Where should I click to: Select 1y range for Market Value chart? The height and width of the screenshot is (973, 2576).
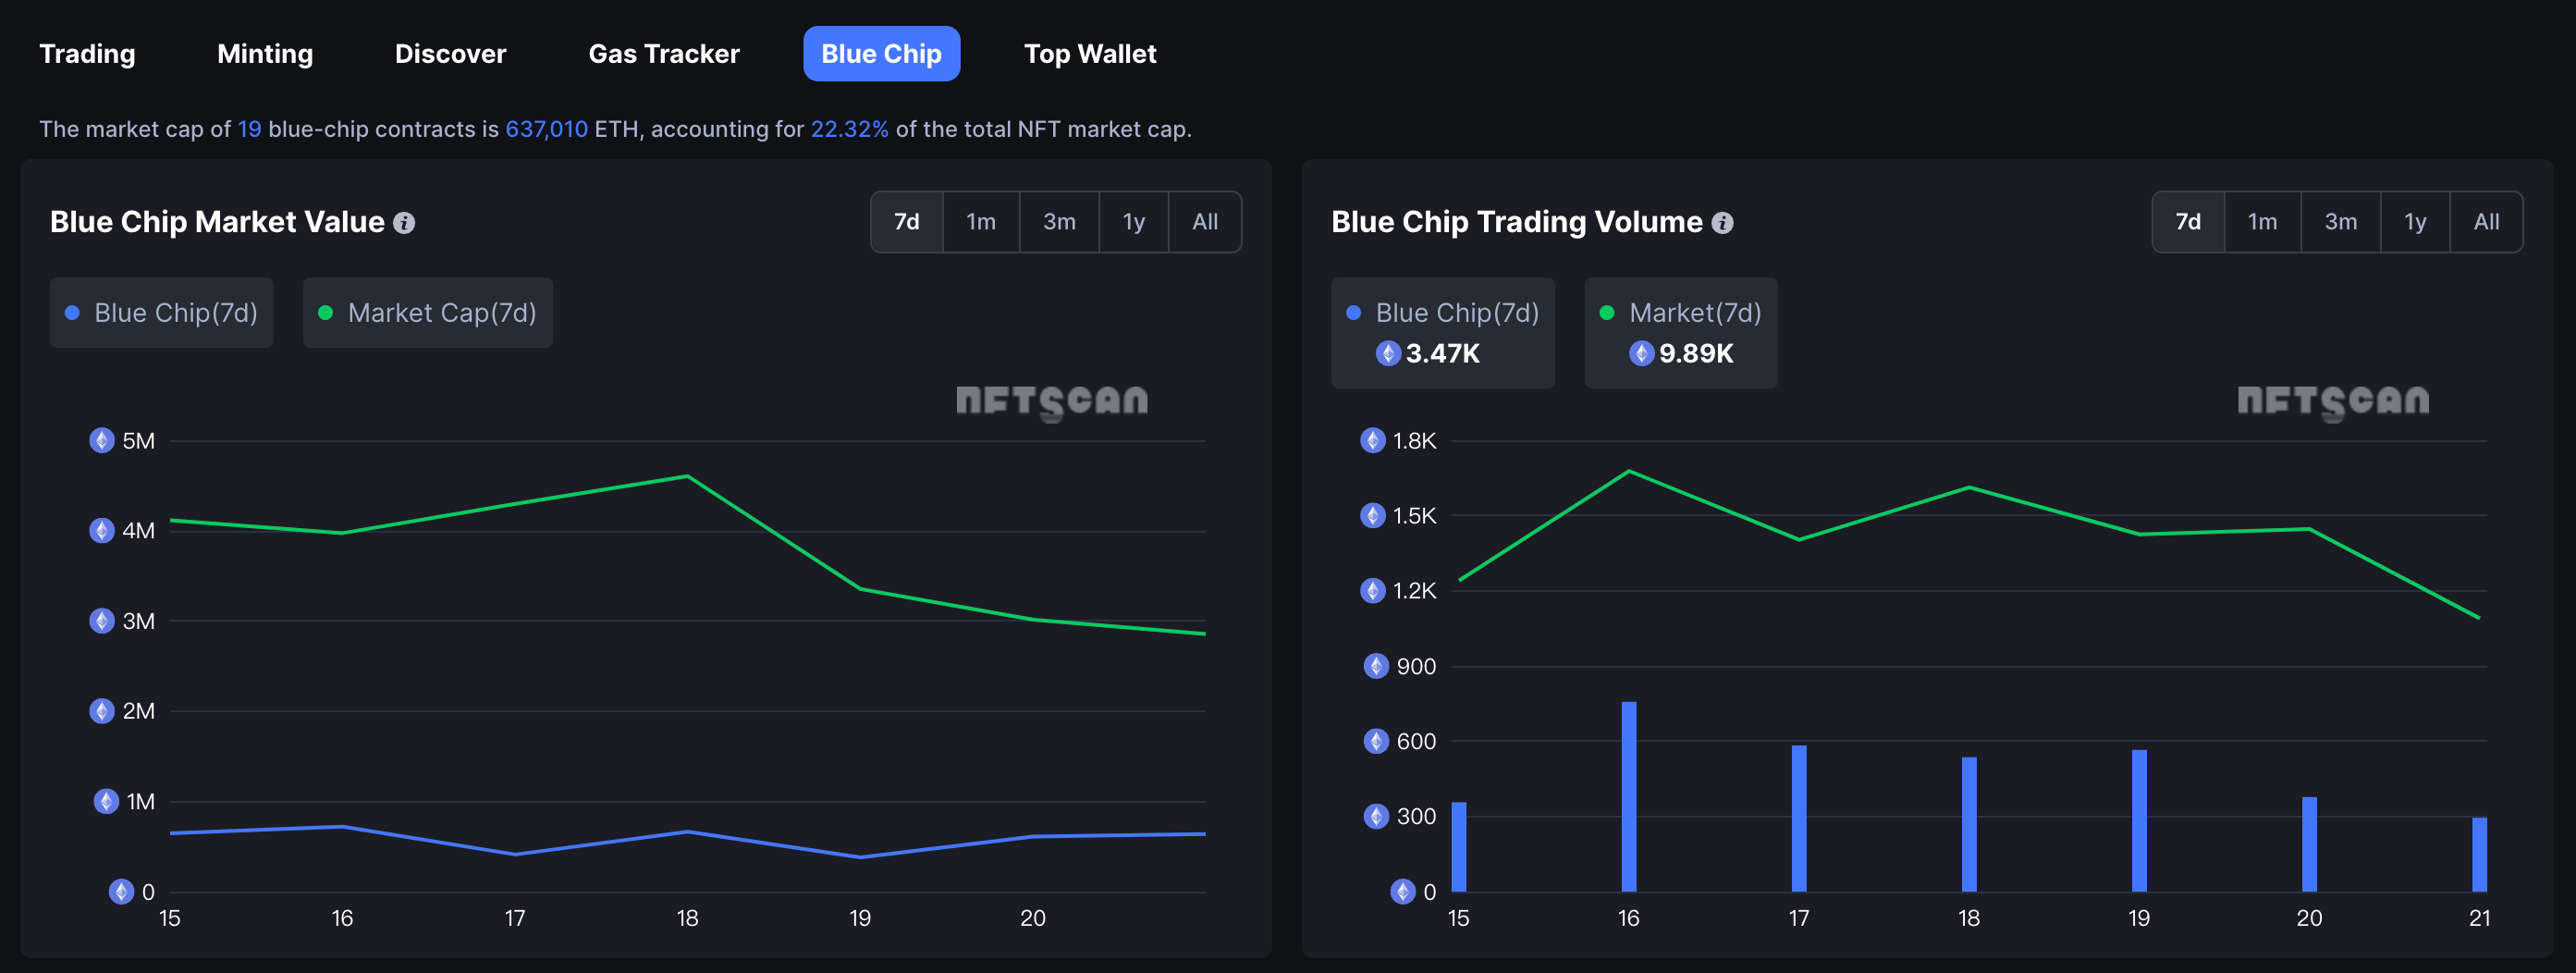[x=1133, y=222]
